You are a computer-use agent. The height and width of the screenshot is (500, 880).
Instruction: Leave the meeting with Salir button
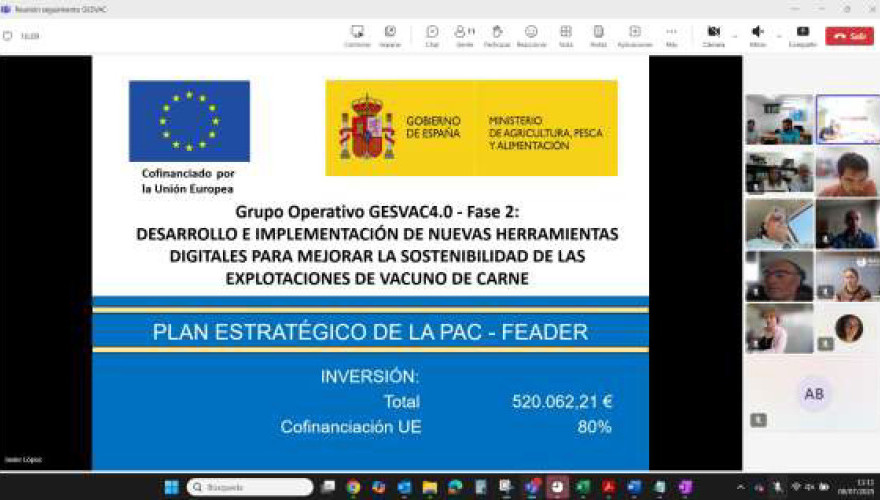point(850,36)
